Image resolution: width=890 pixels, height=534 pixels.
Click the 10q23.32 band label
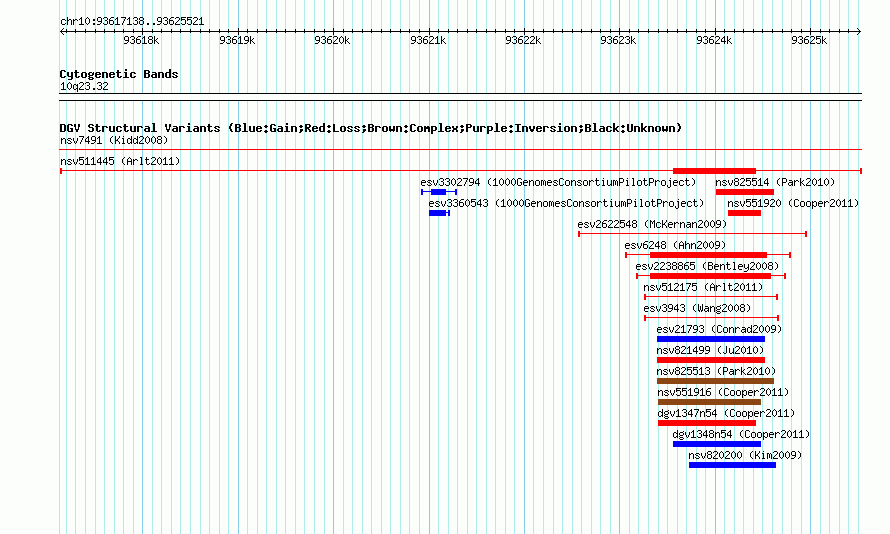[x=84, y=86]
